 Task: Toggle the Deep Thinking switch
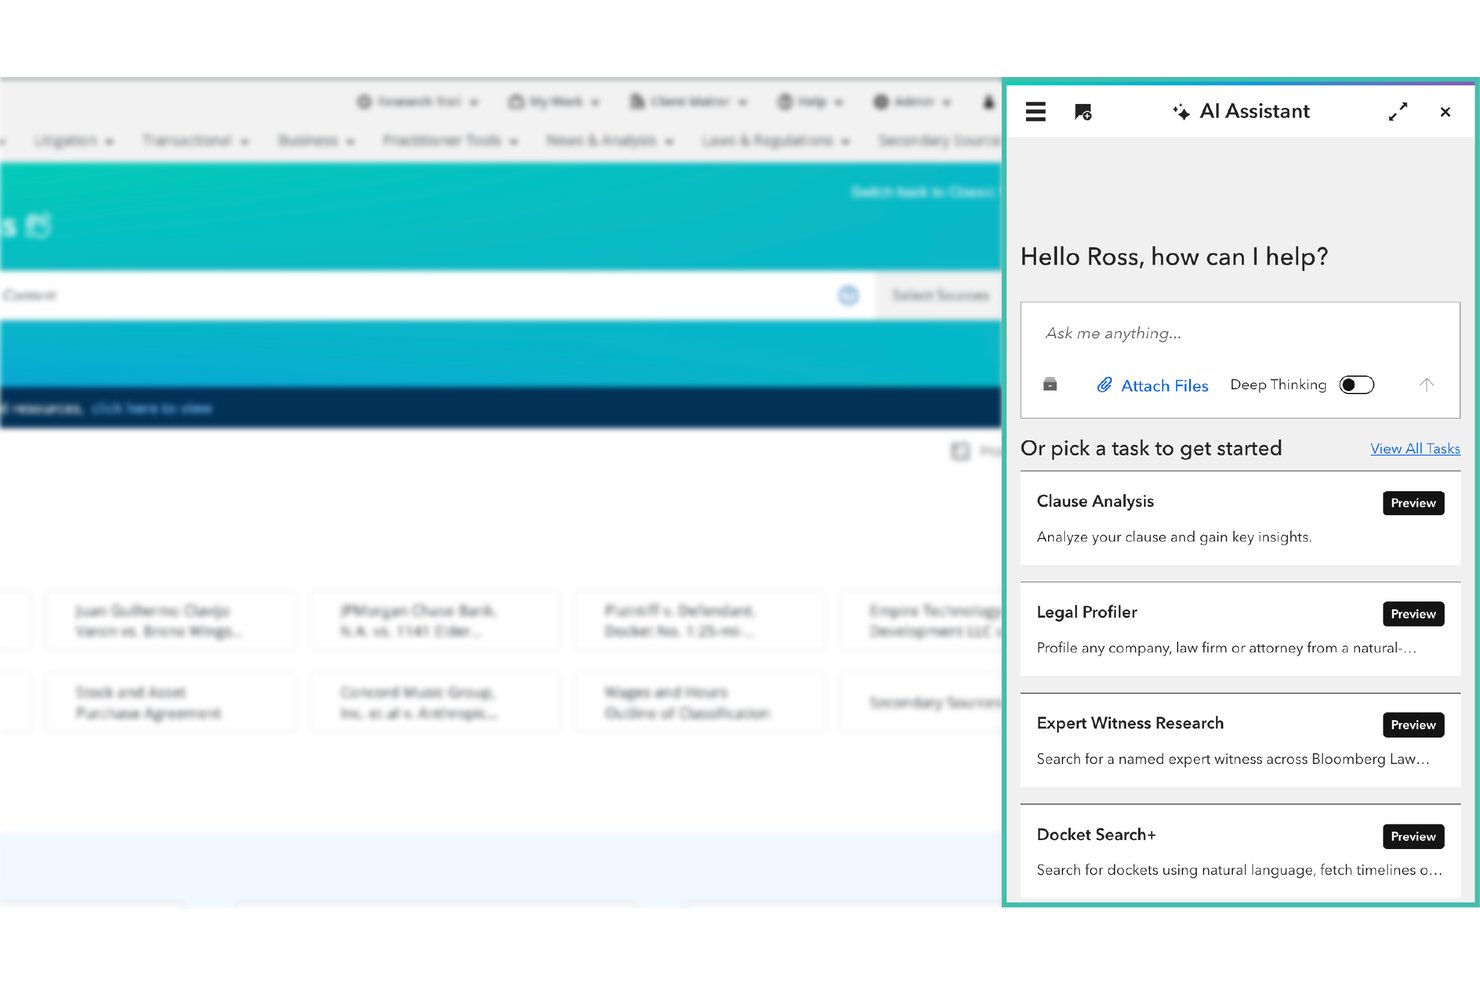(1357, 385)
